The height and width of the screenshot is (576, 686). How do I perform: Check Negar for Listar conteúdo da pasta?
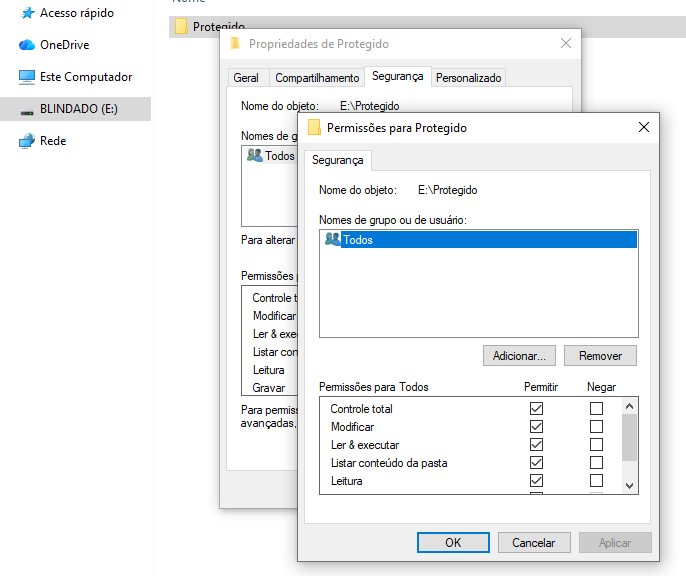coord(597,463)
